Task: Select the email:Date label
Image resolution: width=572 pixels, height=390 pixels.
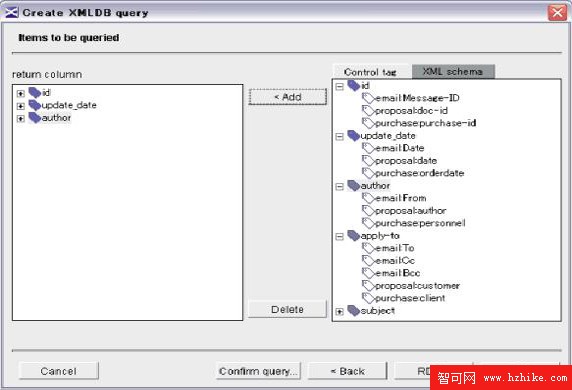Action: click(x=399, y=148)
